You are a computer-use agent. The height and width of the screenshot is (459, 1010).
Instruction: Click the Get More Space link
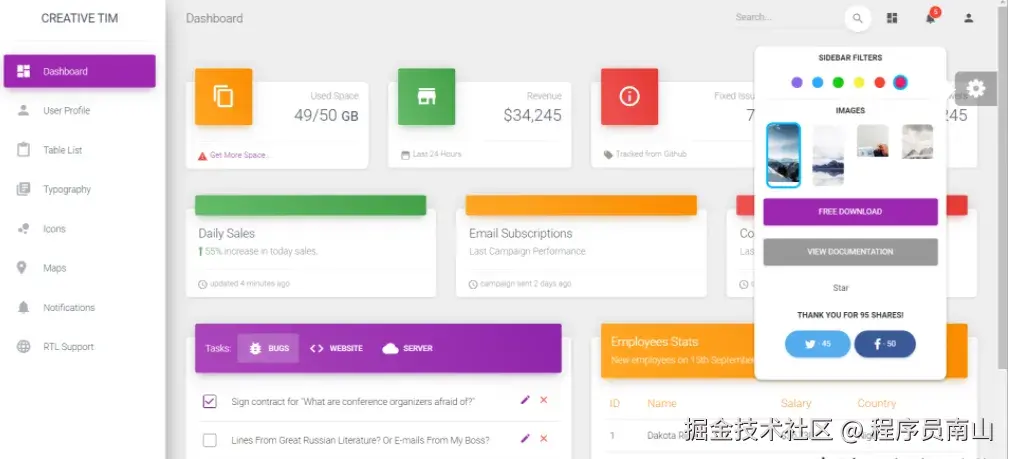pos(238,155)
